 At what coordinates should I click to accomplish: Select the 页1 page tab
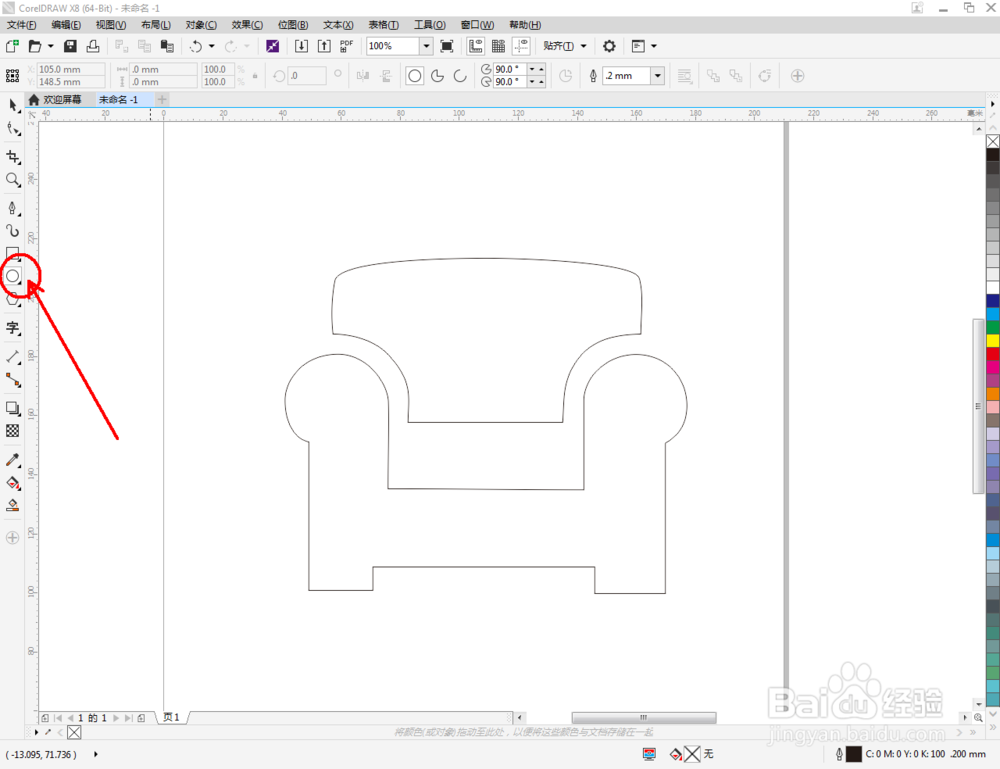172,717
